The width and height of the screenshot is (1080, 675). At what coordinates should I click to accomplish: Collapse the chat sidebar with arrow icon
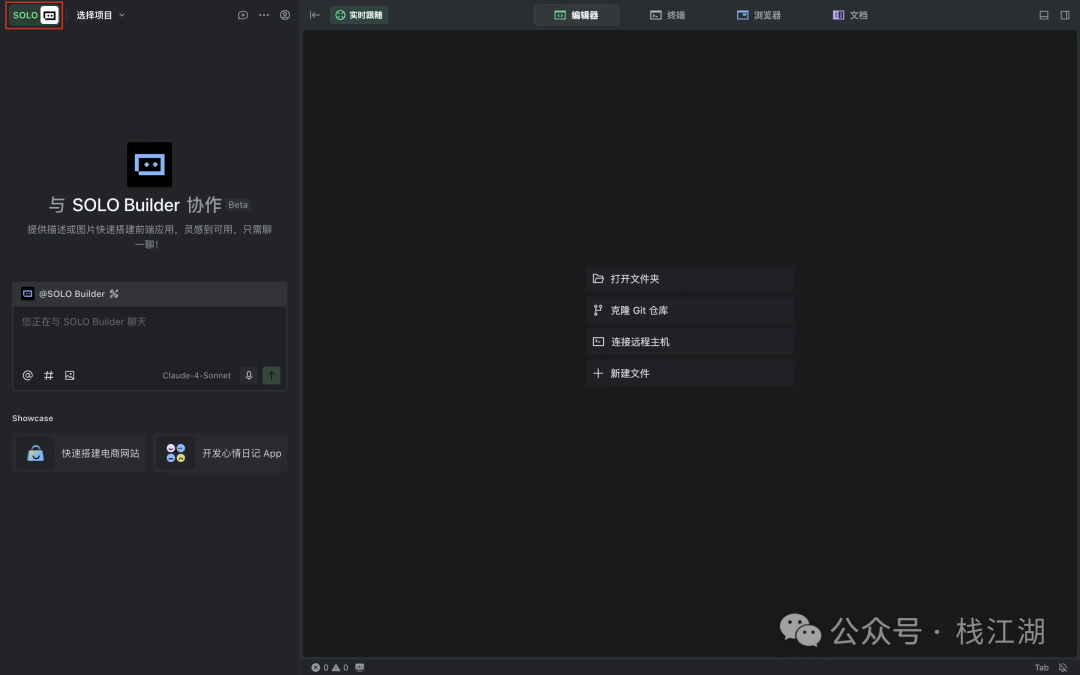click(315, 15)
